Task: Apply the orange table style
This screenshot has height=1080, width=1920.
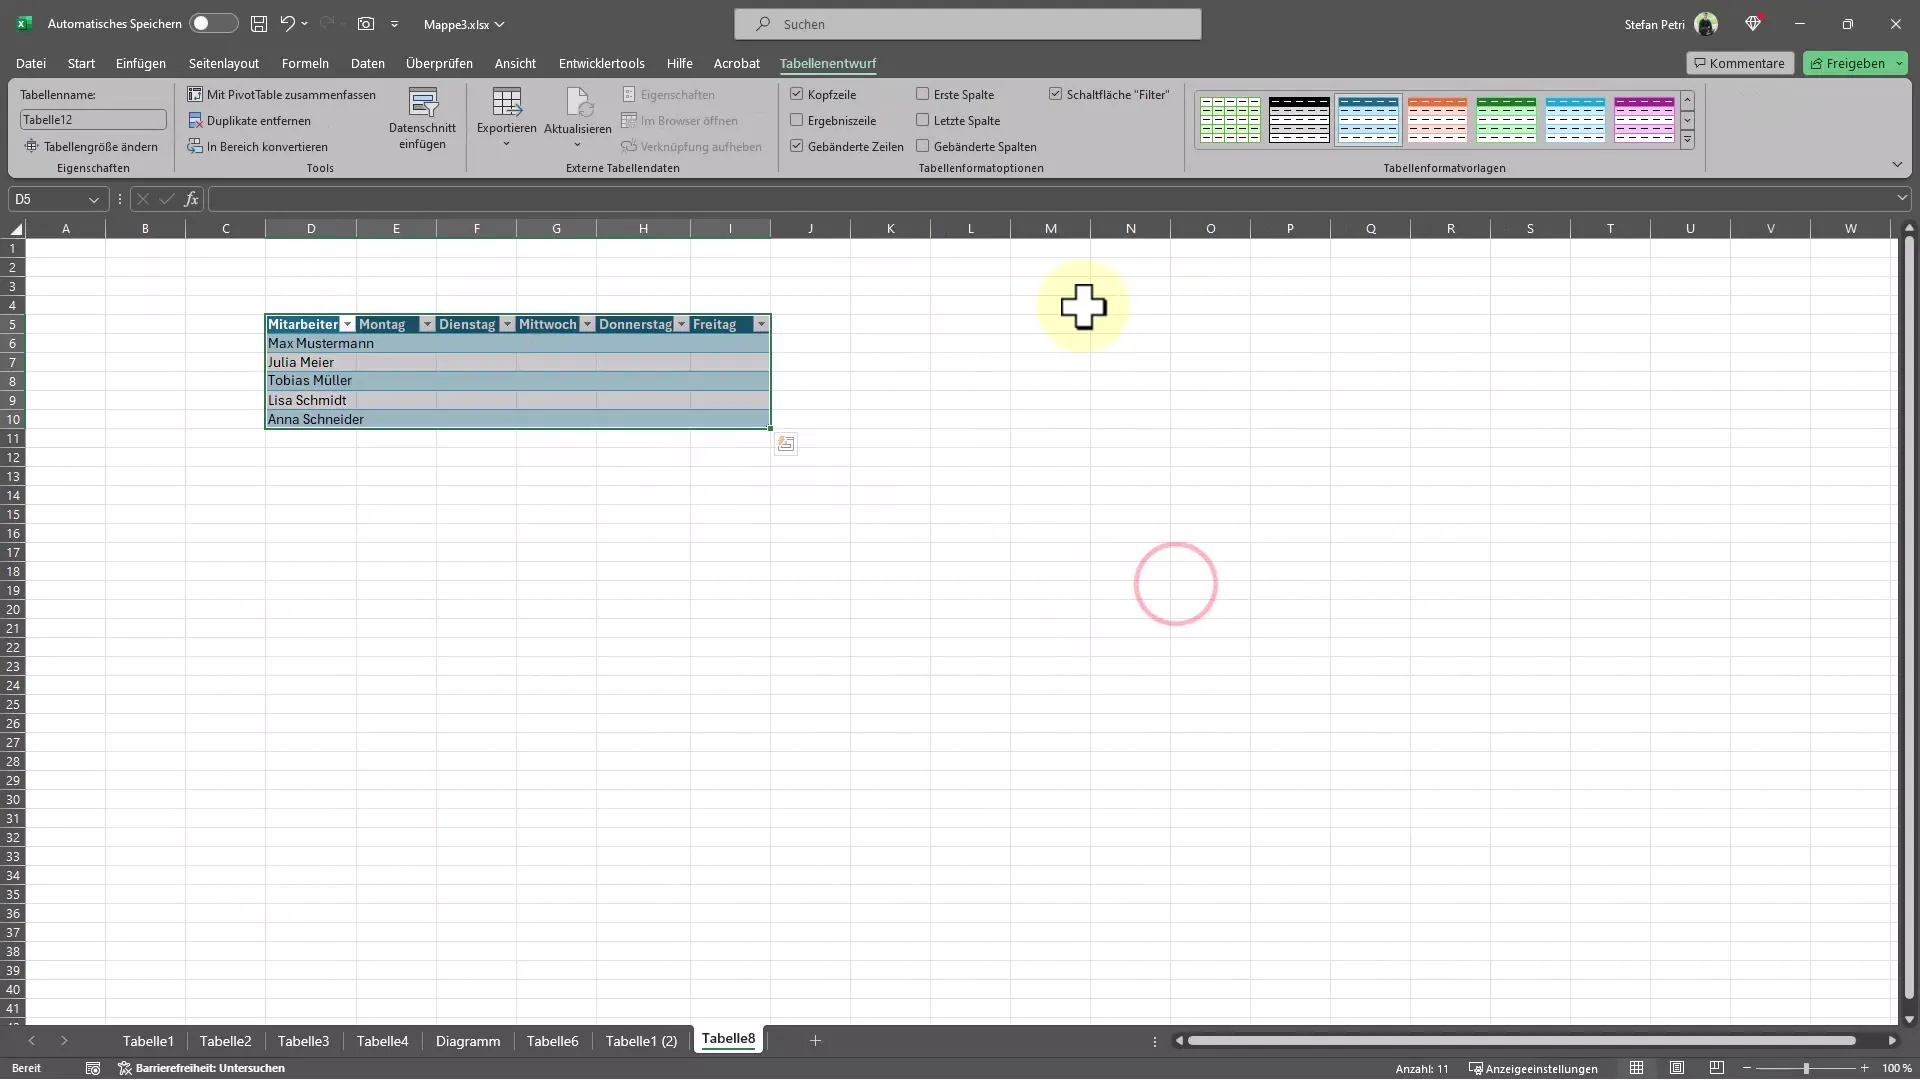Action: (1437, 120)
